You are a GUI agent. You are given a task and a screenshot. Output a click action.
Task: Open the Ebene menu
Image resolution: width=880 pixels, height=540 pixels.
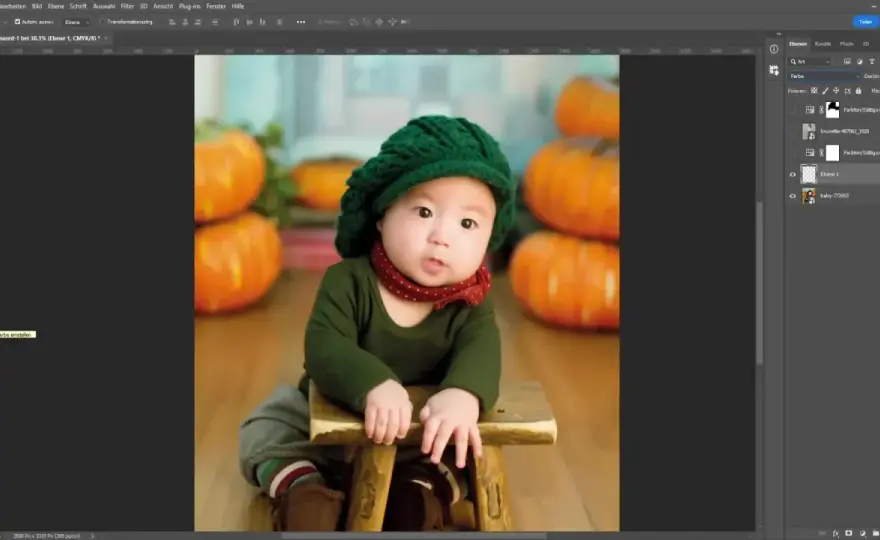(x=56, y=6)
